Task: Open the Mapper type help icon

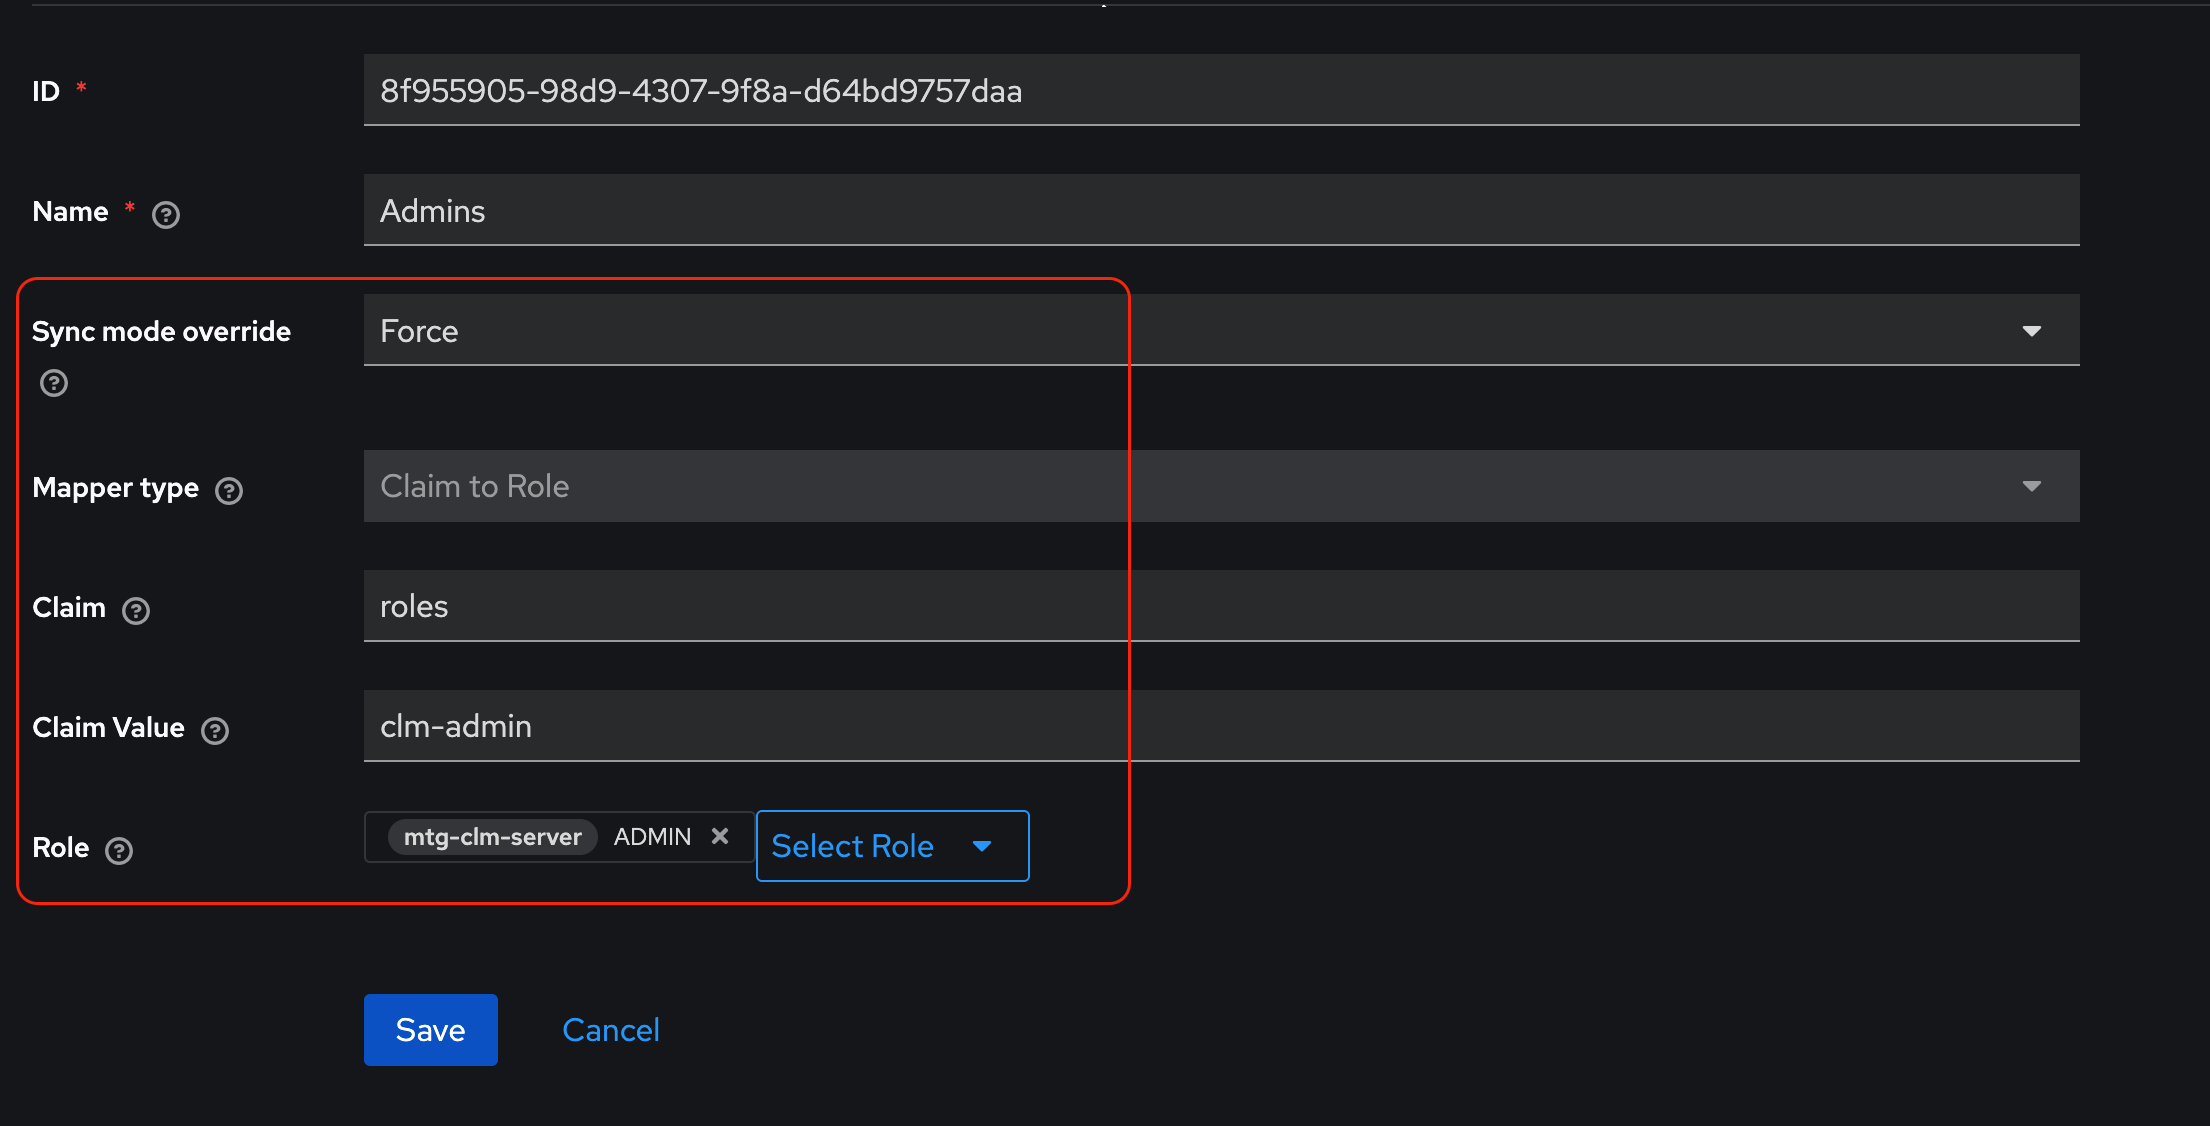Action: 229,490
